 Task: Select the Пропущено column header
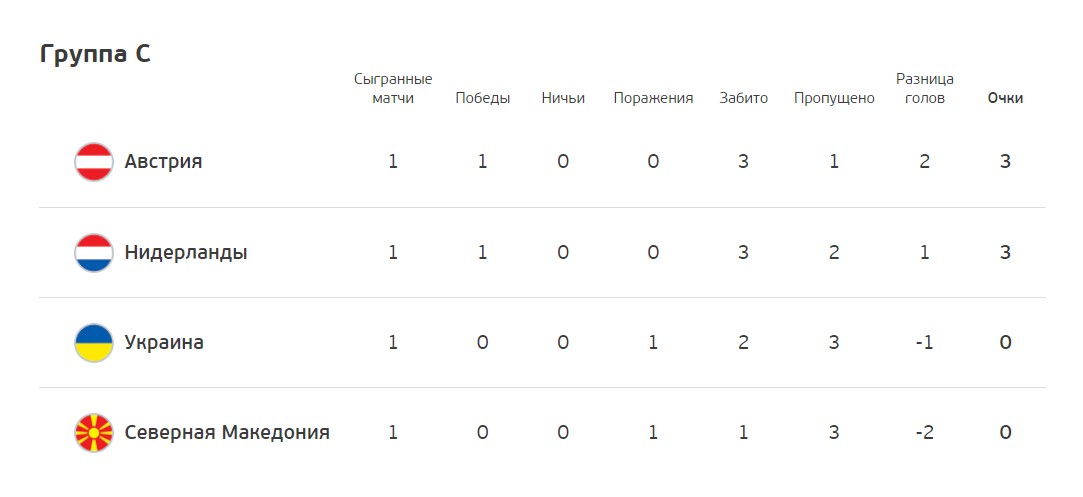(x=834, y=98)
